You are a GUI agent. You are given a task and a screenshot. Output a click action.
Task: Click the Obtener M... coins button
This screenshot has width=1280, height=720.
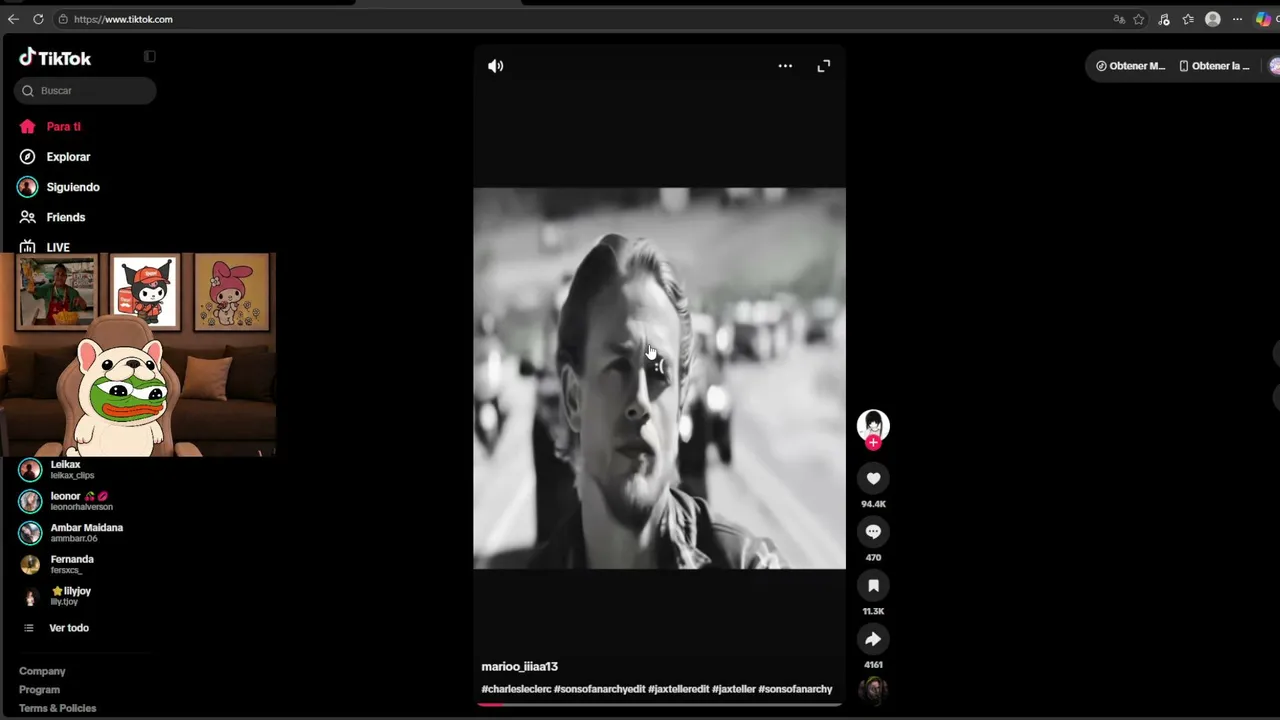pyautogui.click(x=1131, y=66)
